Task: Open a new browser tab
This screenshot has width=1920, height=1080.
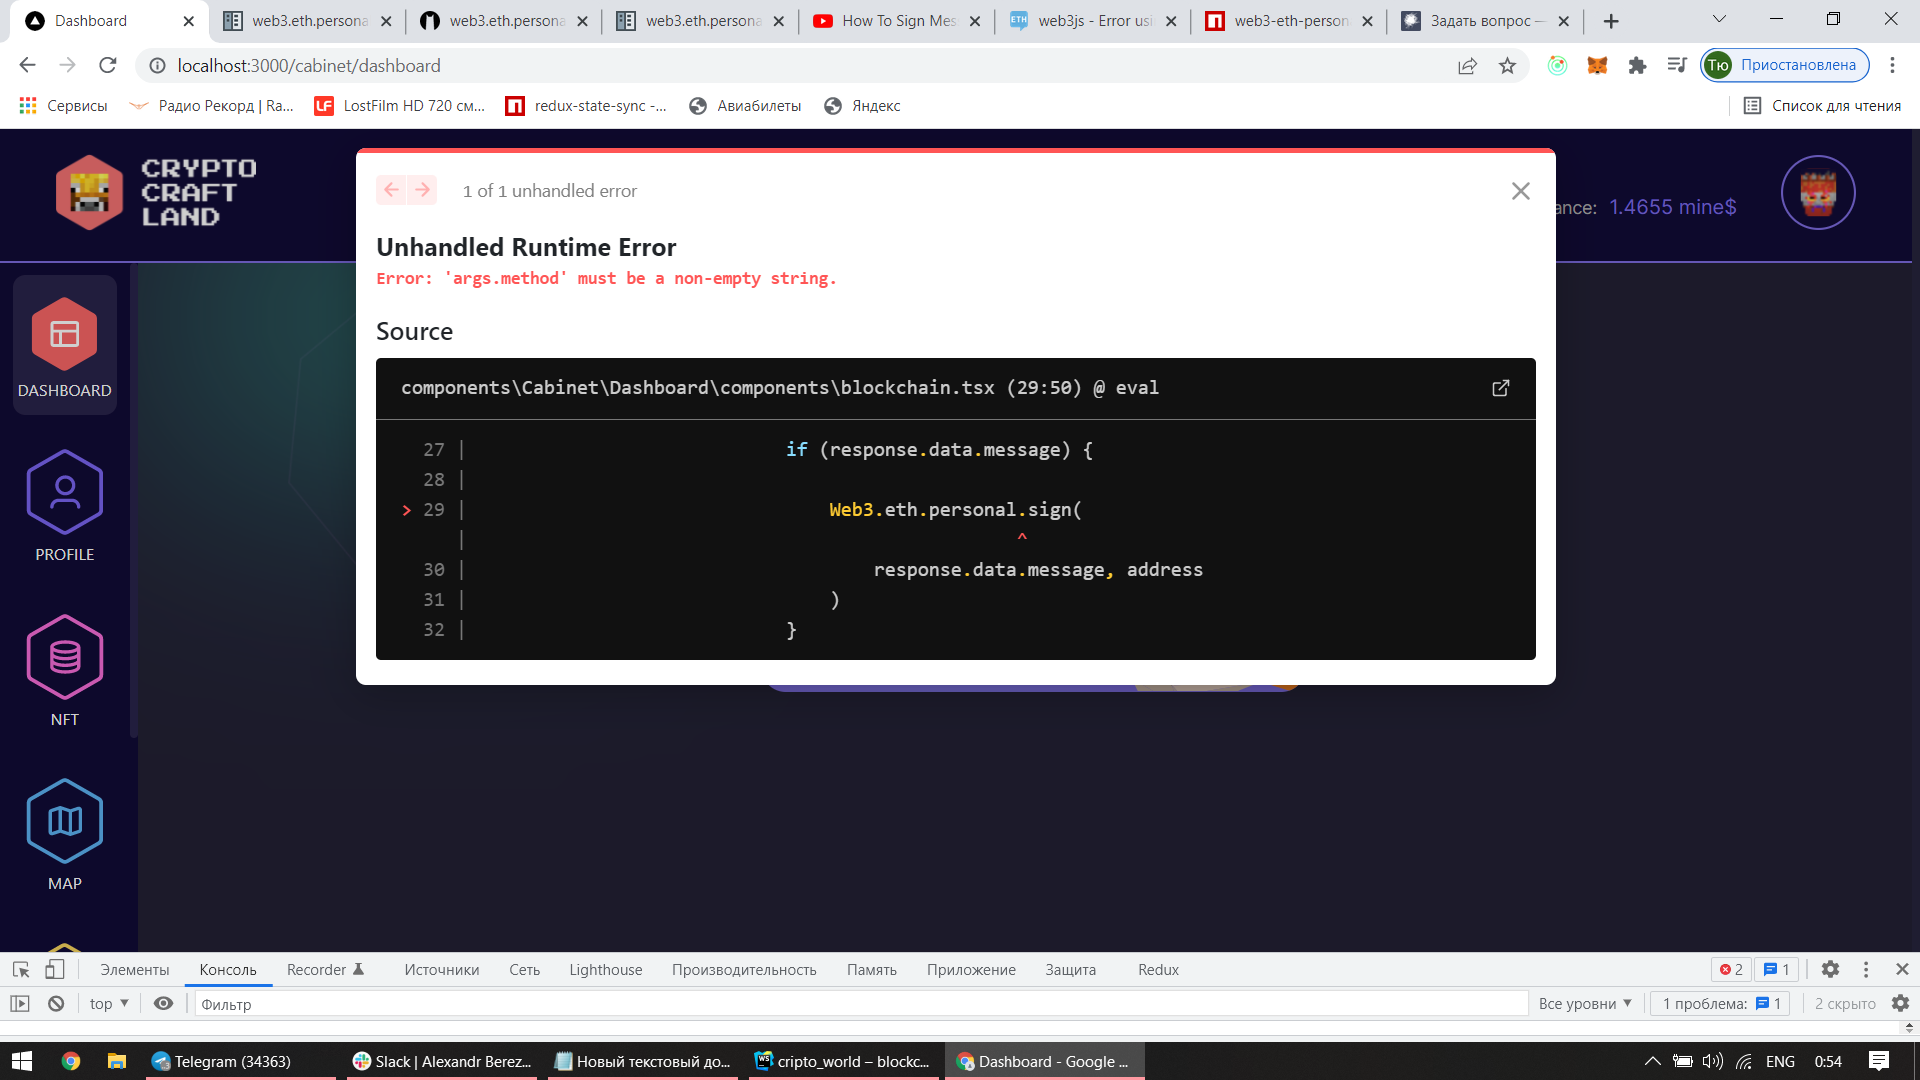Action: pos(1611,21)
